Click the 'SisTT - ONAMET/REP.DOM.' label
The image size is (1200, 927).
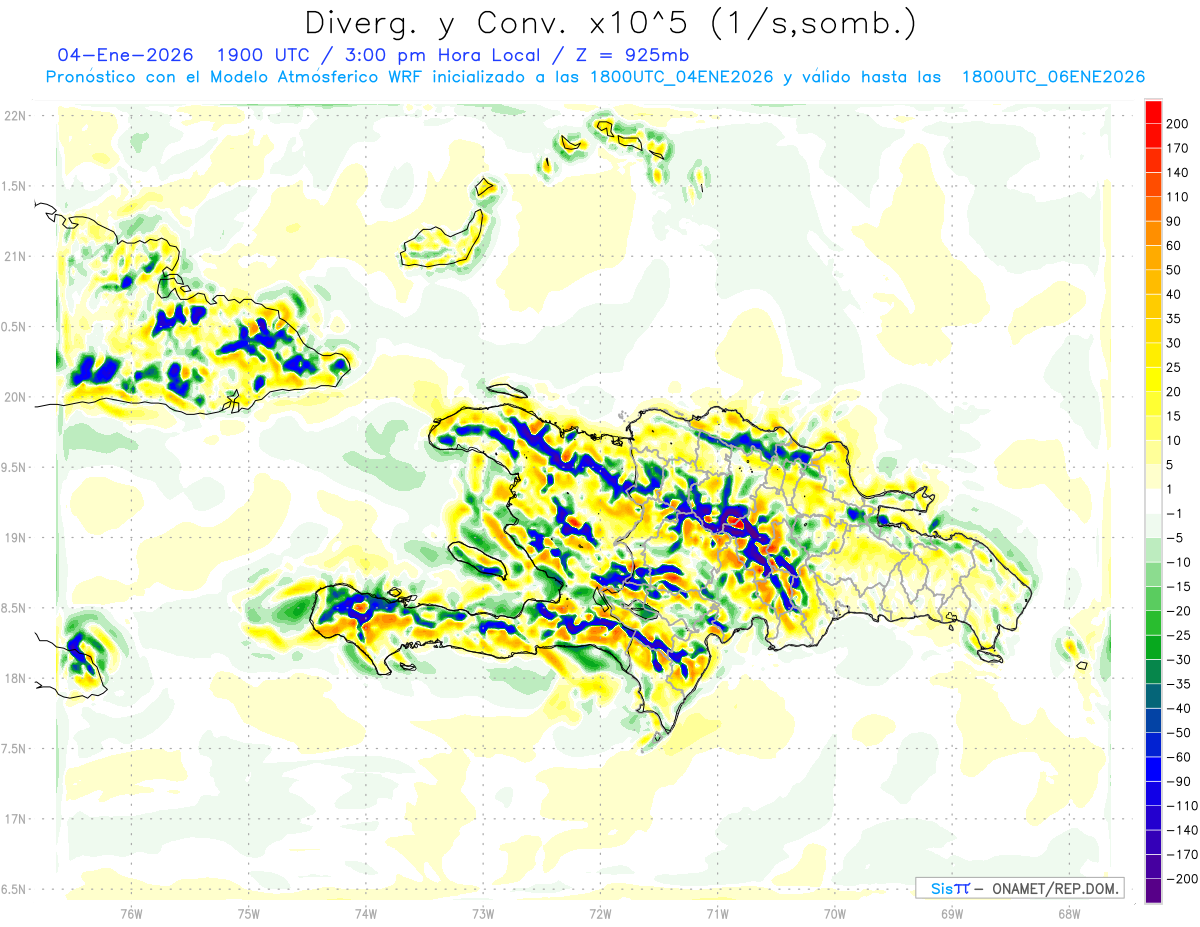pos(1020,888)
